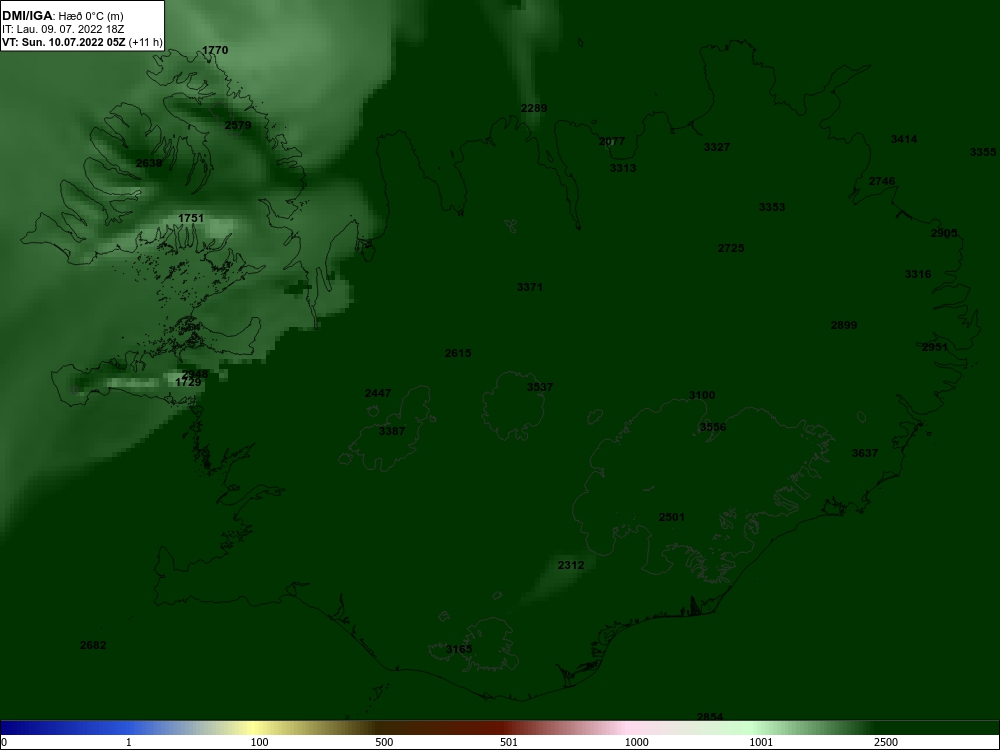Click the map value 3355
The width and height of the screenshot is (1000, 750).
pyautogui.click(x=983, y=152)
